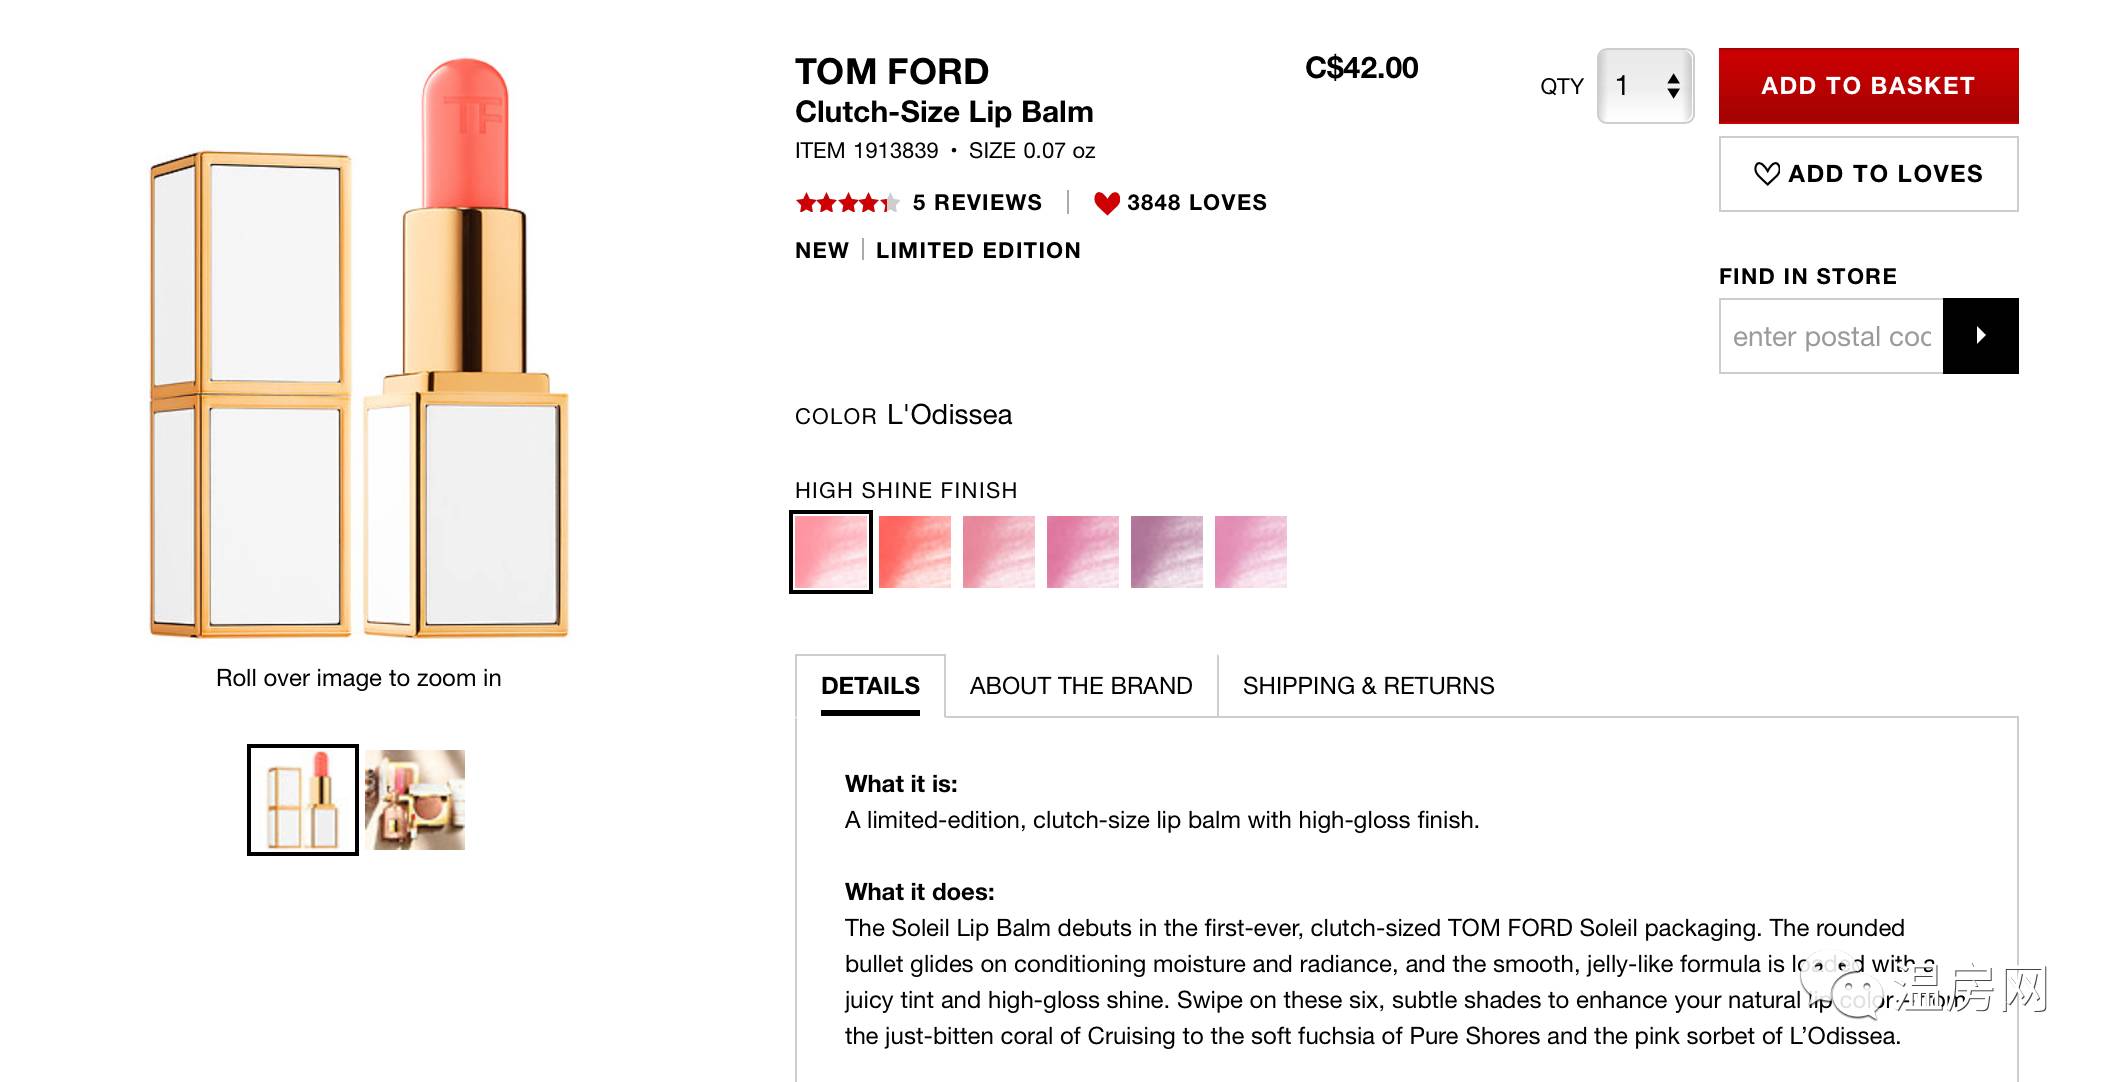
Task: Click the postal code input field
Action: tap(1831, 336)
